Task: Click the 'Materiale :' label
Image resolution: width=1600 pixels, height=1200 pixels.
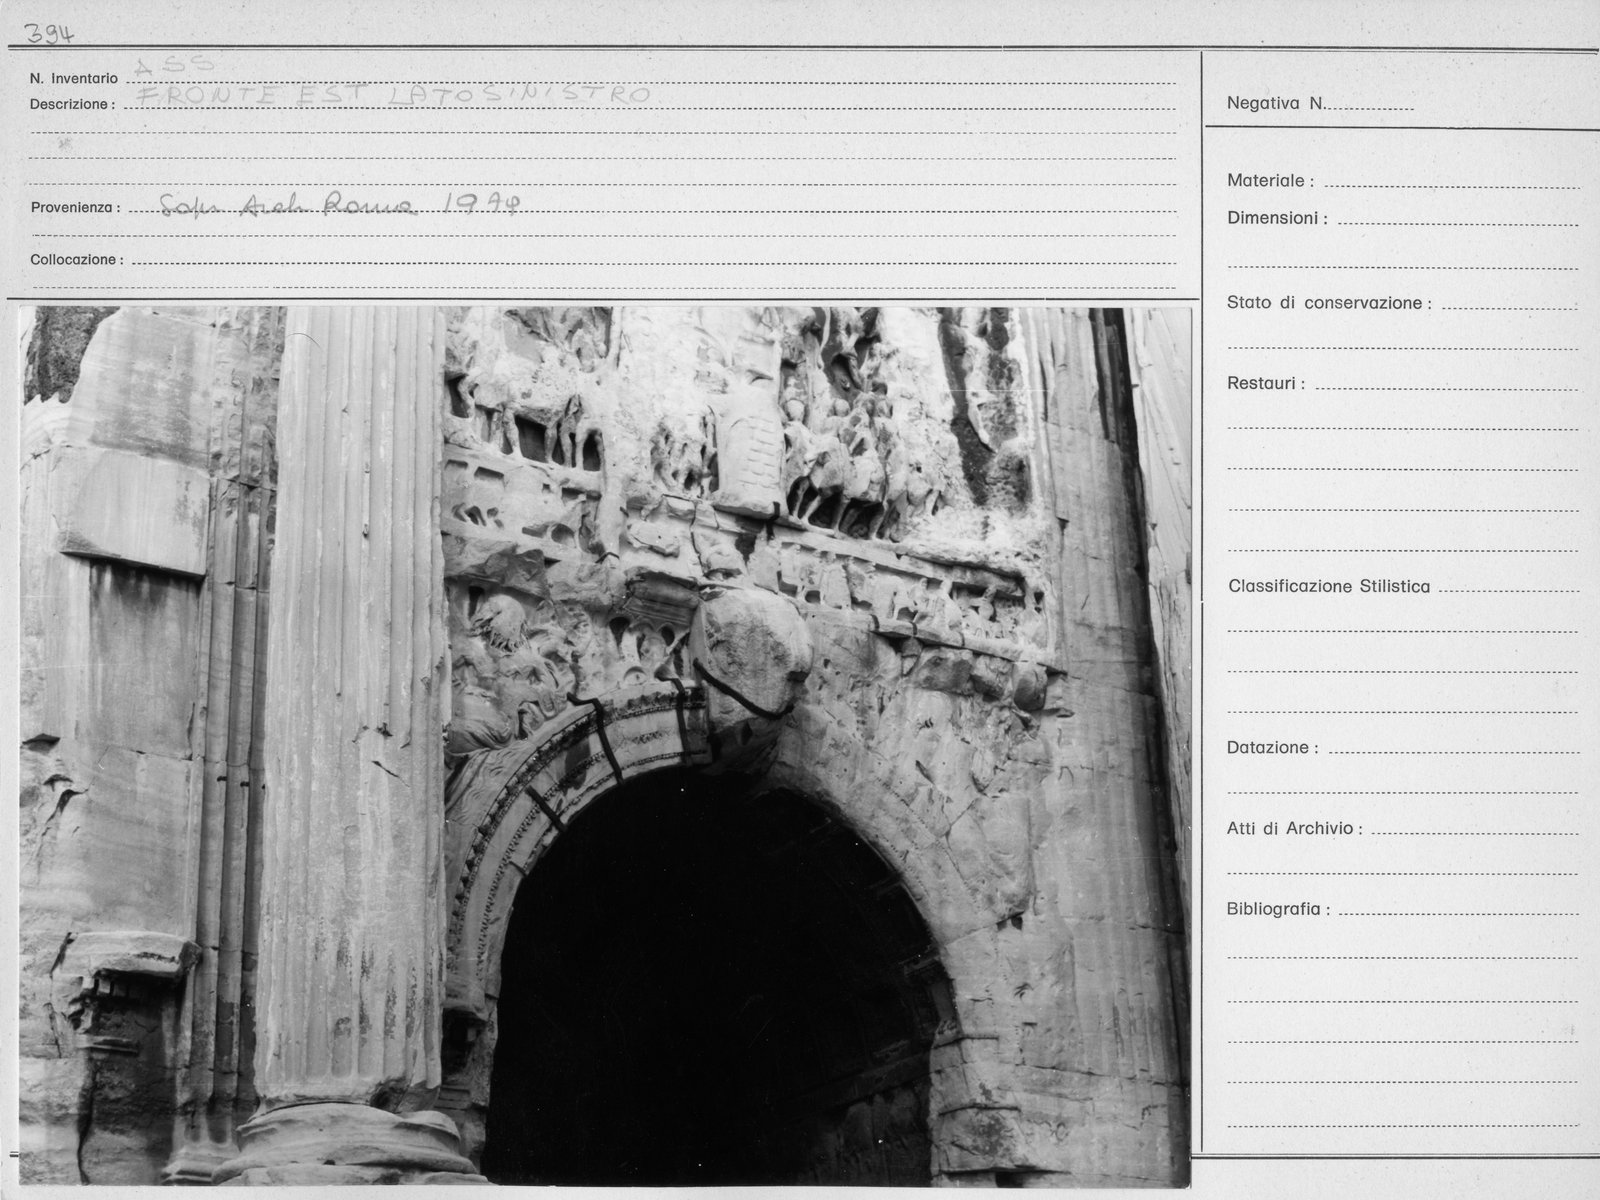Action: 1270,181
